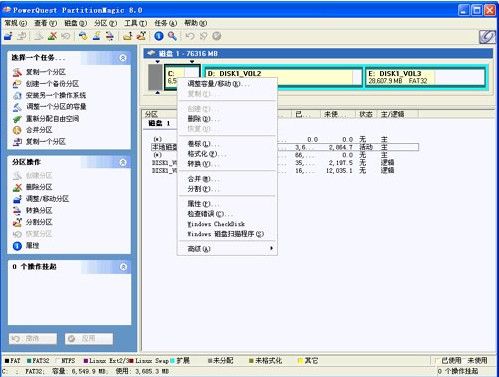
Task: Click the magnifier search icon in toolbar
Action: click(x=172, y=36)
